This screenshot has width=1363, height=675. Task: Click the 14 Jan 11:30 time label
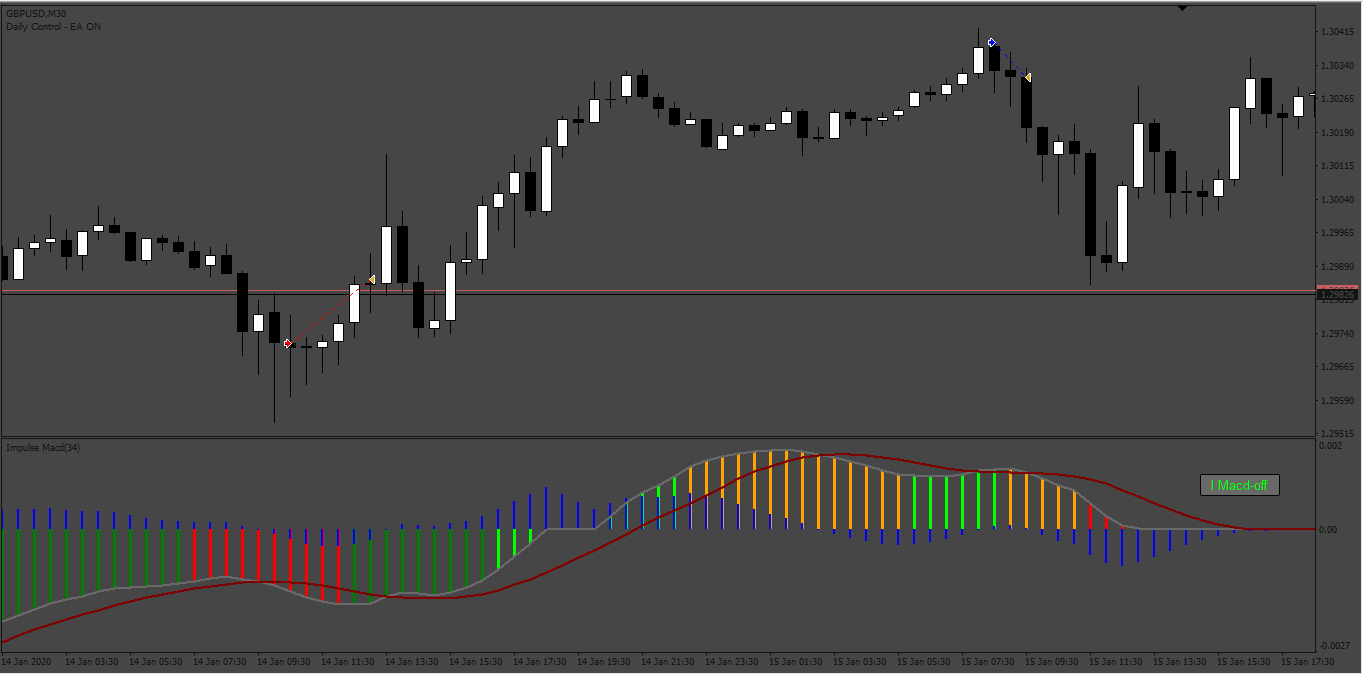(347, 662)
